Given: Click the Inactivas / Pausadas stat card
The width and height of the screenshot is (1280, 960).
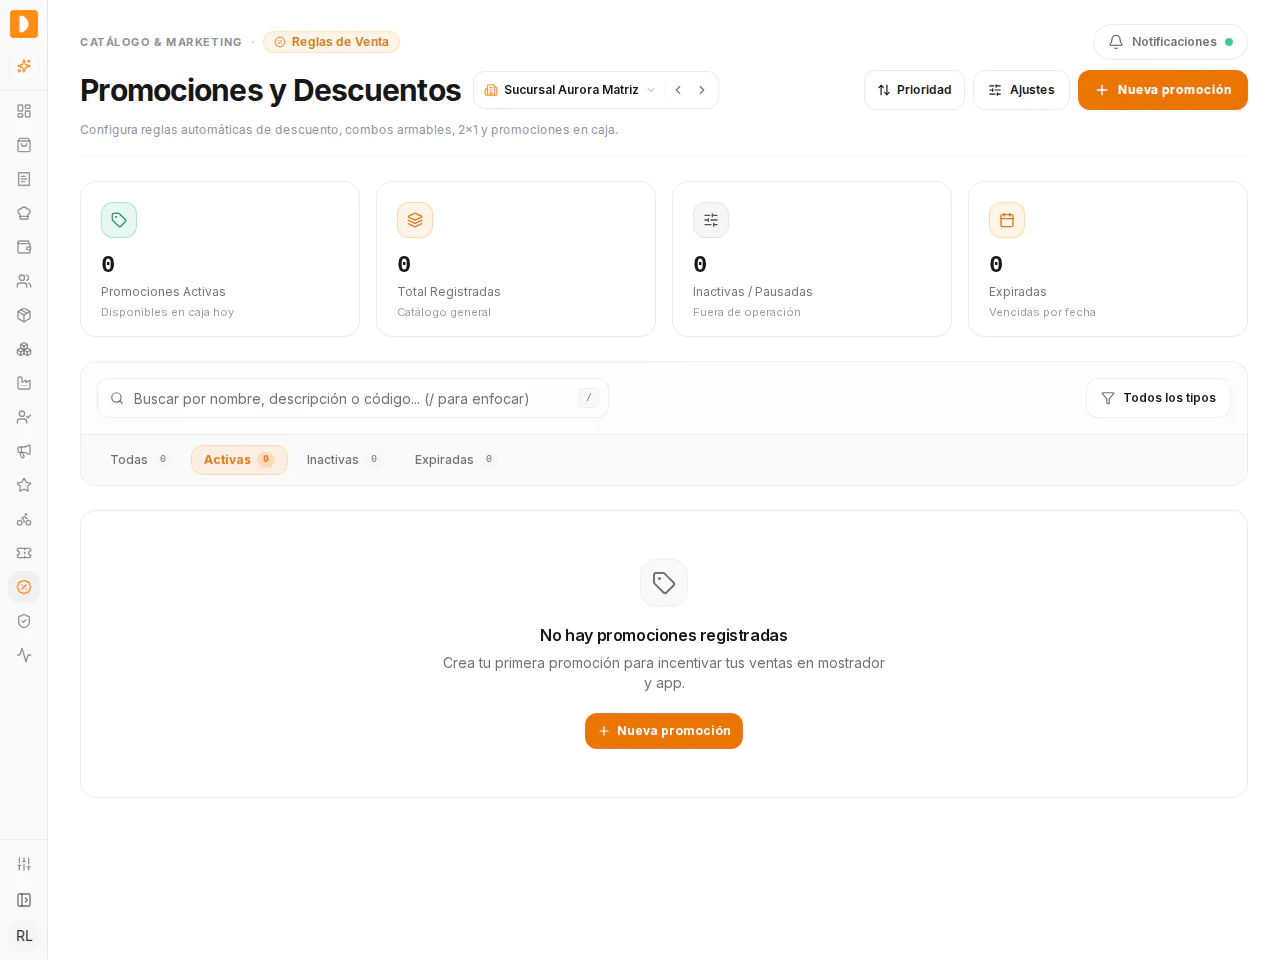Looking at the screenshot, I should tap(812, 259).
